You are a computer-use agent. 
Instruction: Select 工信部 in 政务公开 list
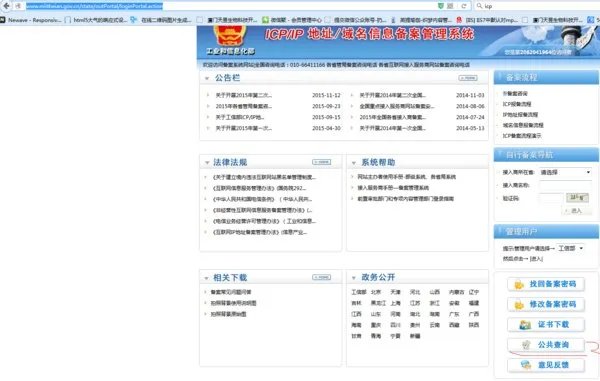coord(359,292)
